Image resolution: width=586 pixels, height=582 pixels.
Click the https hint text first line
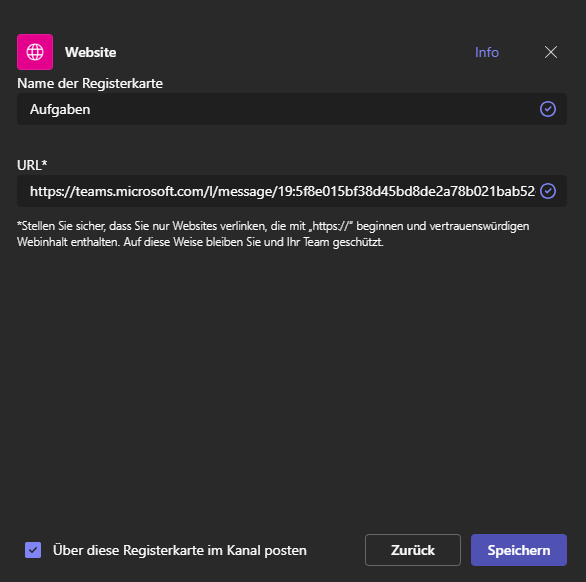click(273, 226)
